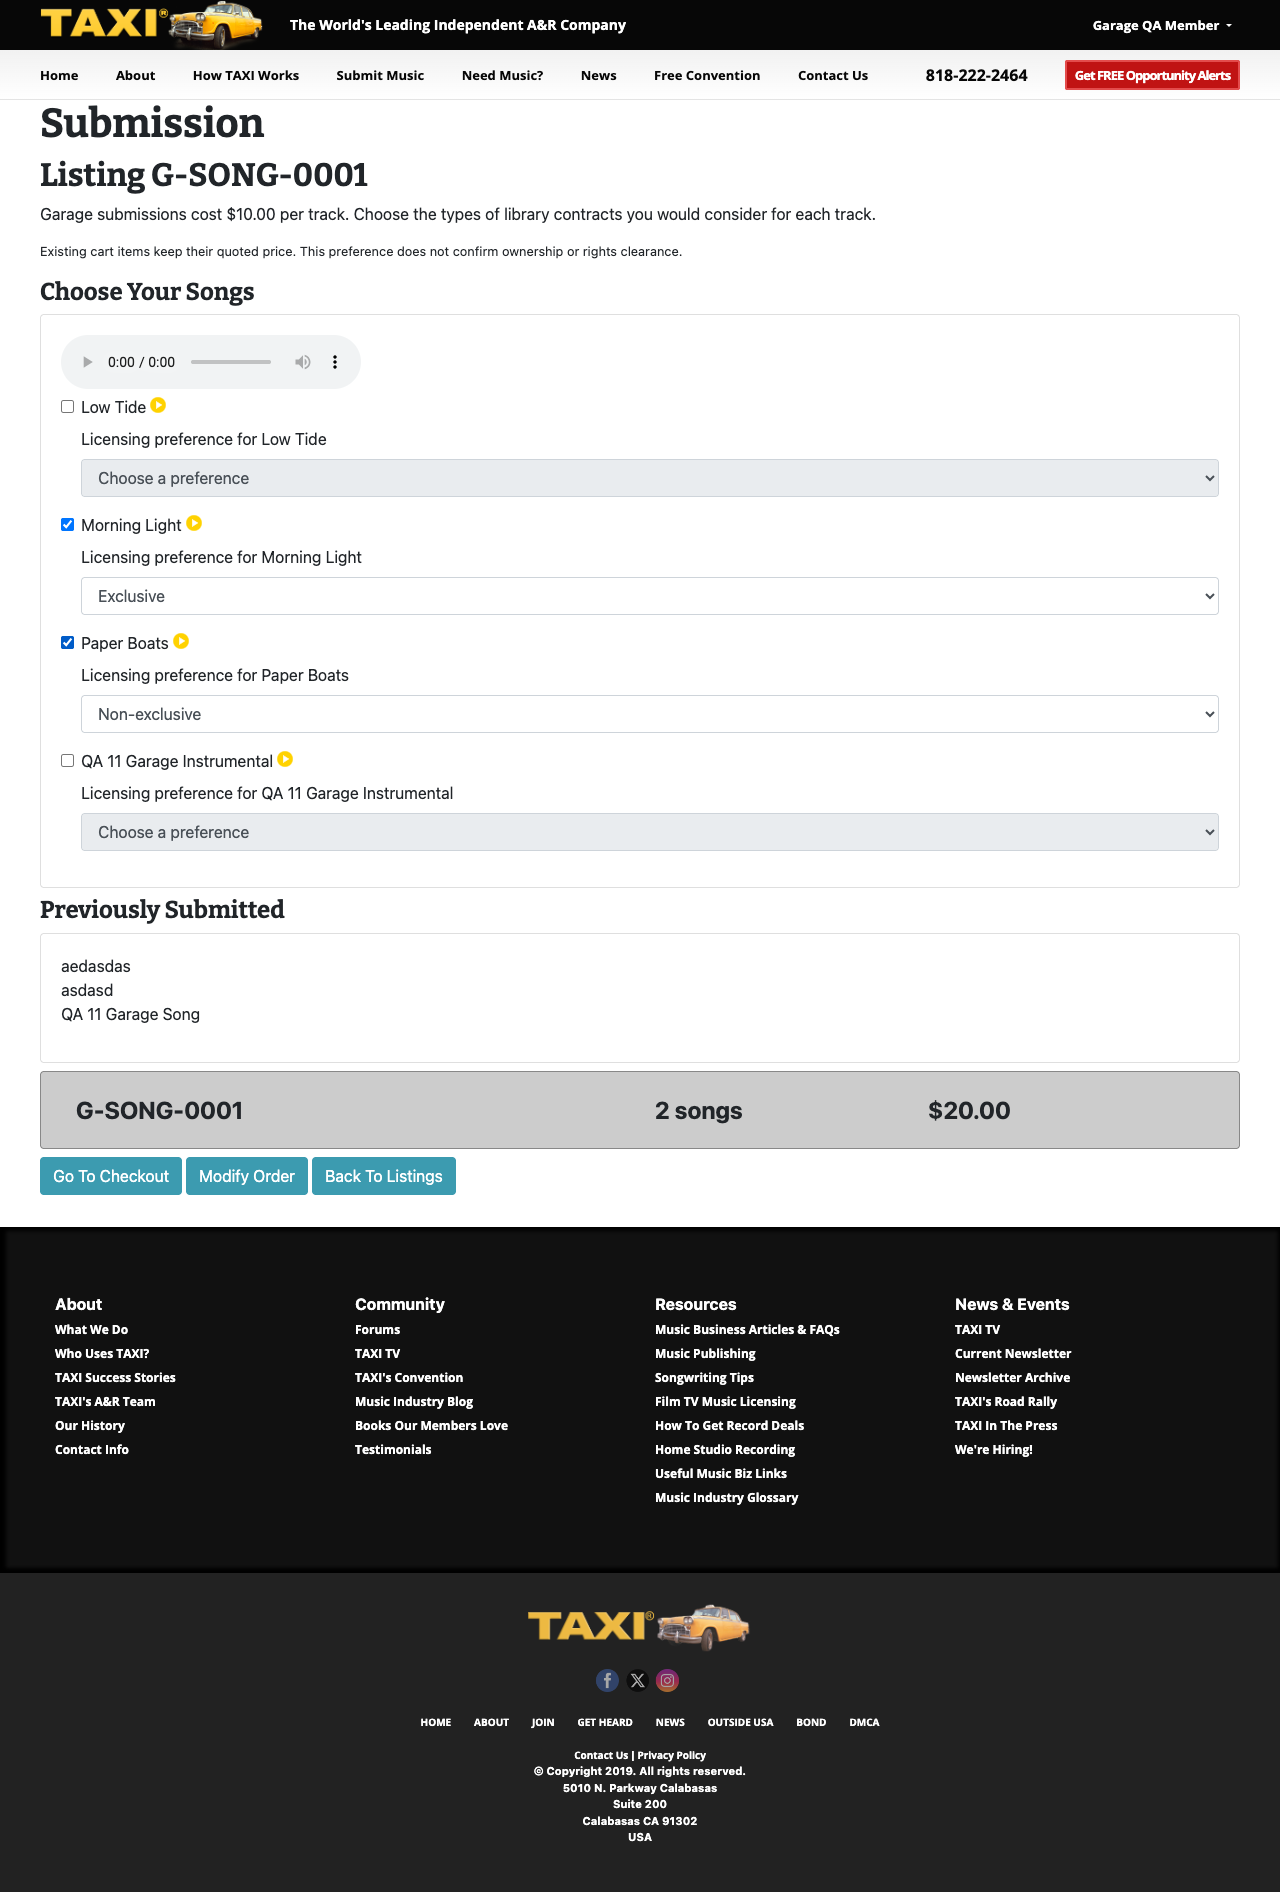Screen dimensions: 1280x1892
Task: Call the 818-222-2464 phone link
Action: tap(976, 75)
